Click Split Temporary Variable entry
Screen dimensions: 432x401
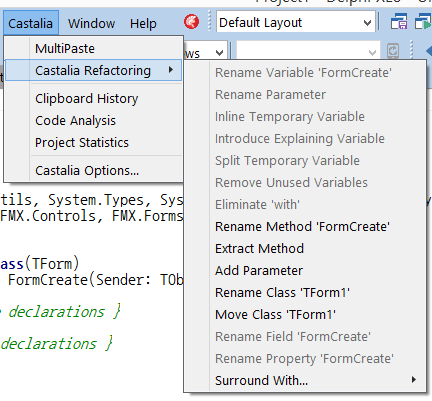click(305, 161)
